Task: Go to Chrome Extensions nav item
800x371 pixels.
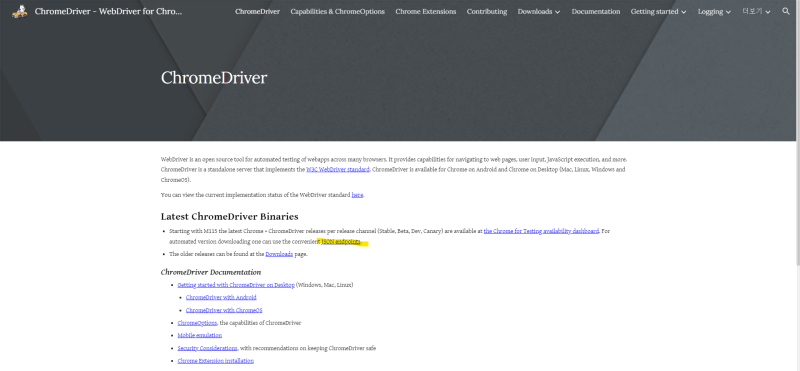Action: point(426,11)
